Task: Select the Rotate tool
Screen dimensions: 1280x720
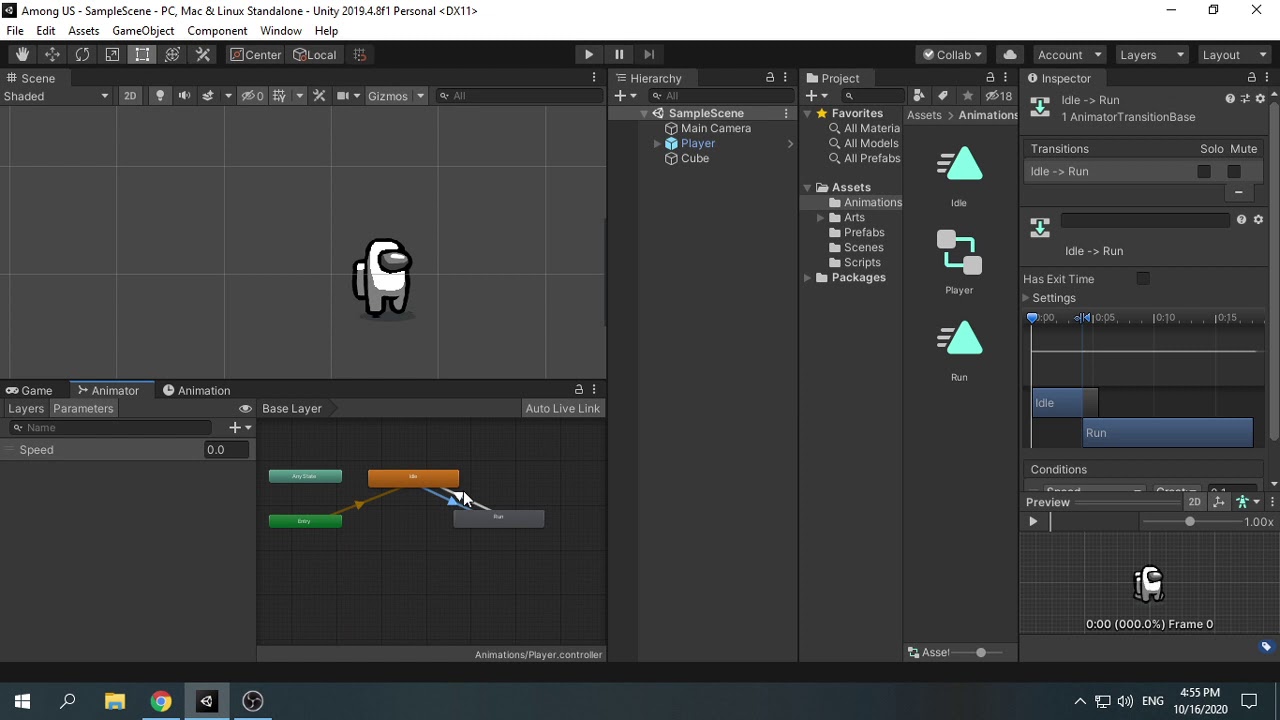Action: click(x=82, y=55)
